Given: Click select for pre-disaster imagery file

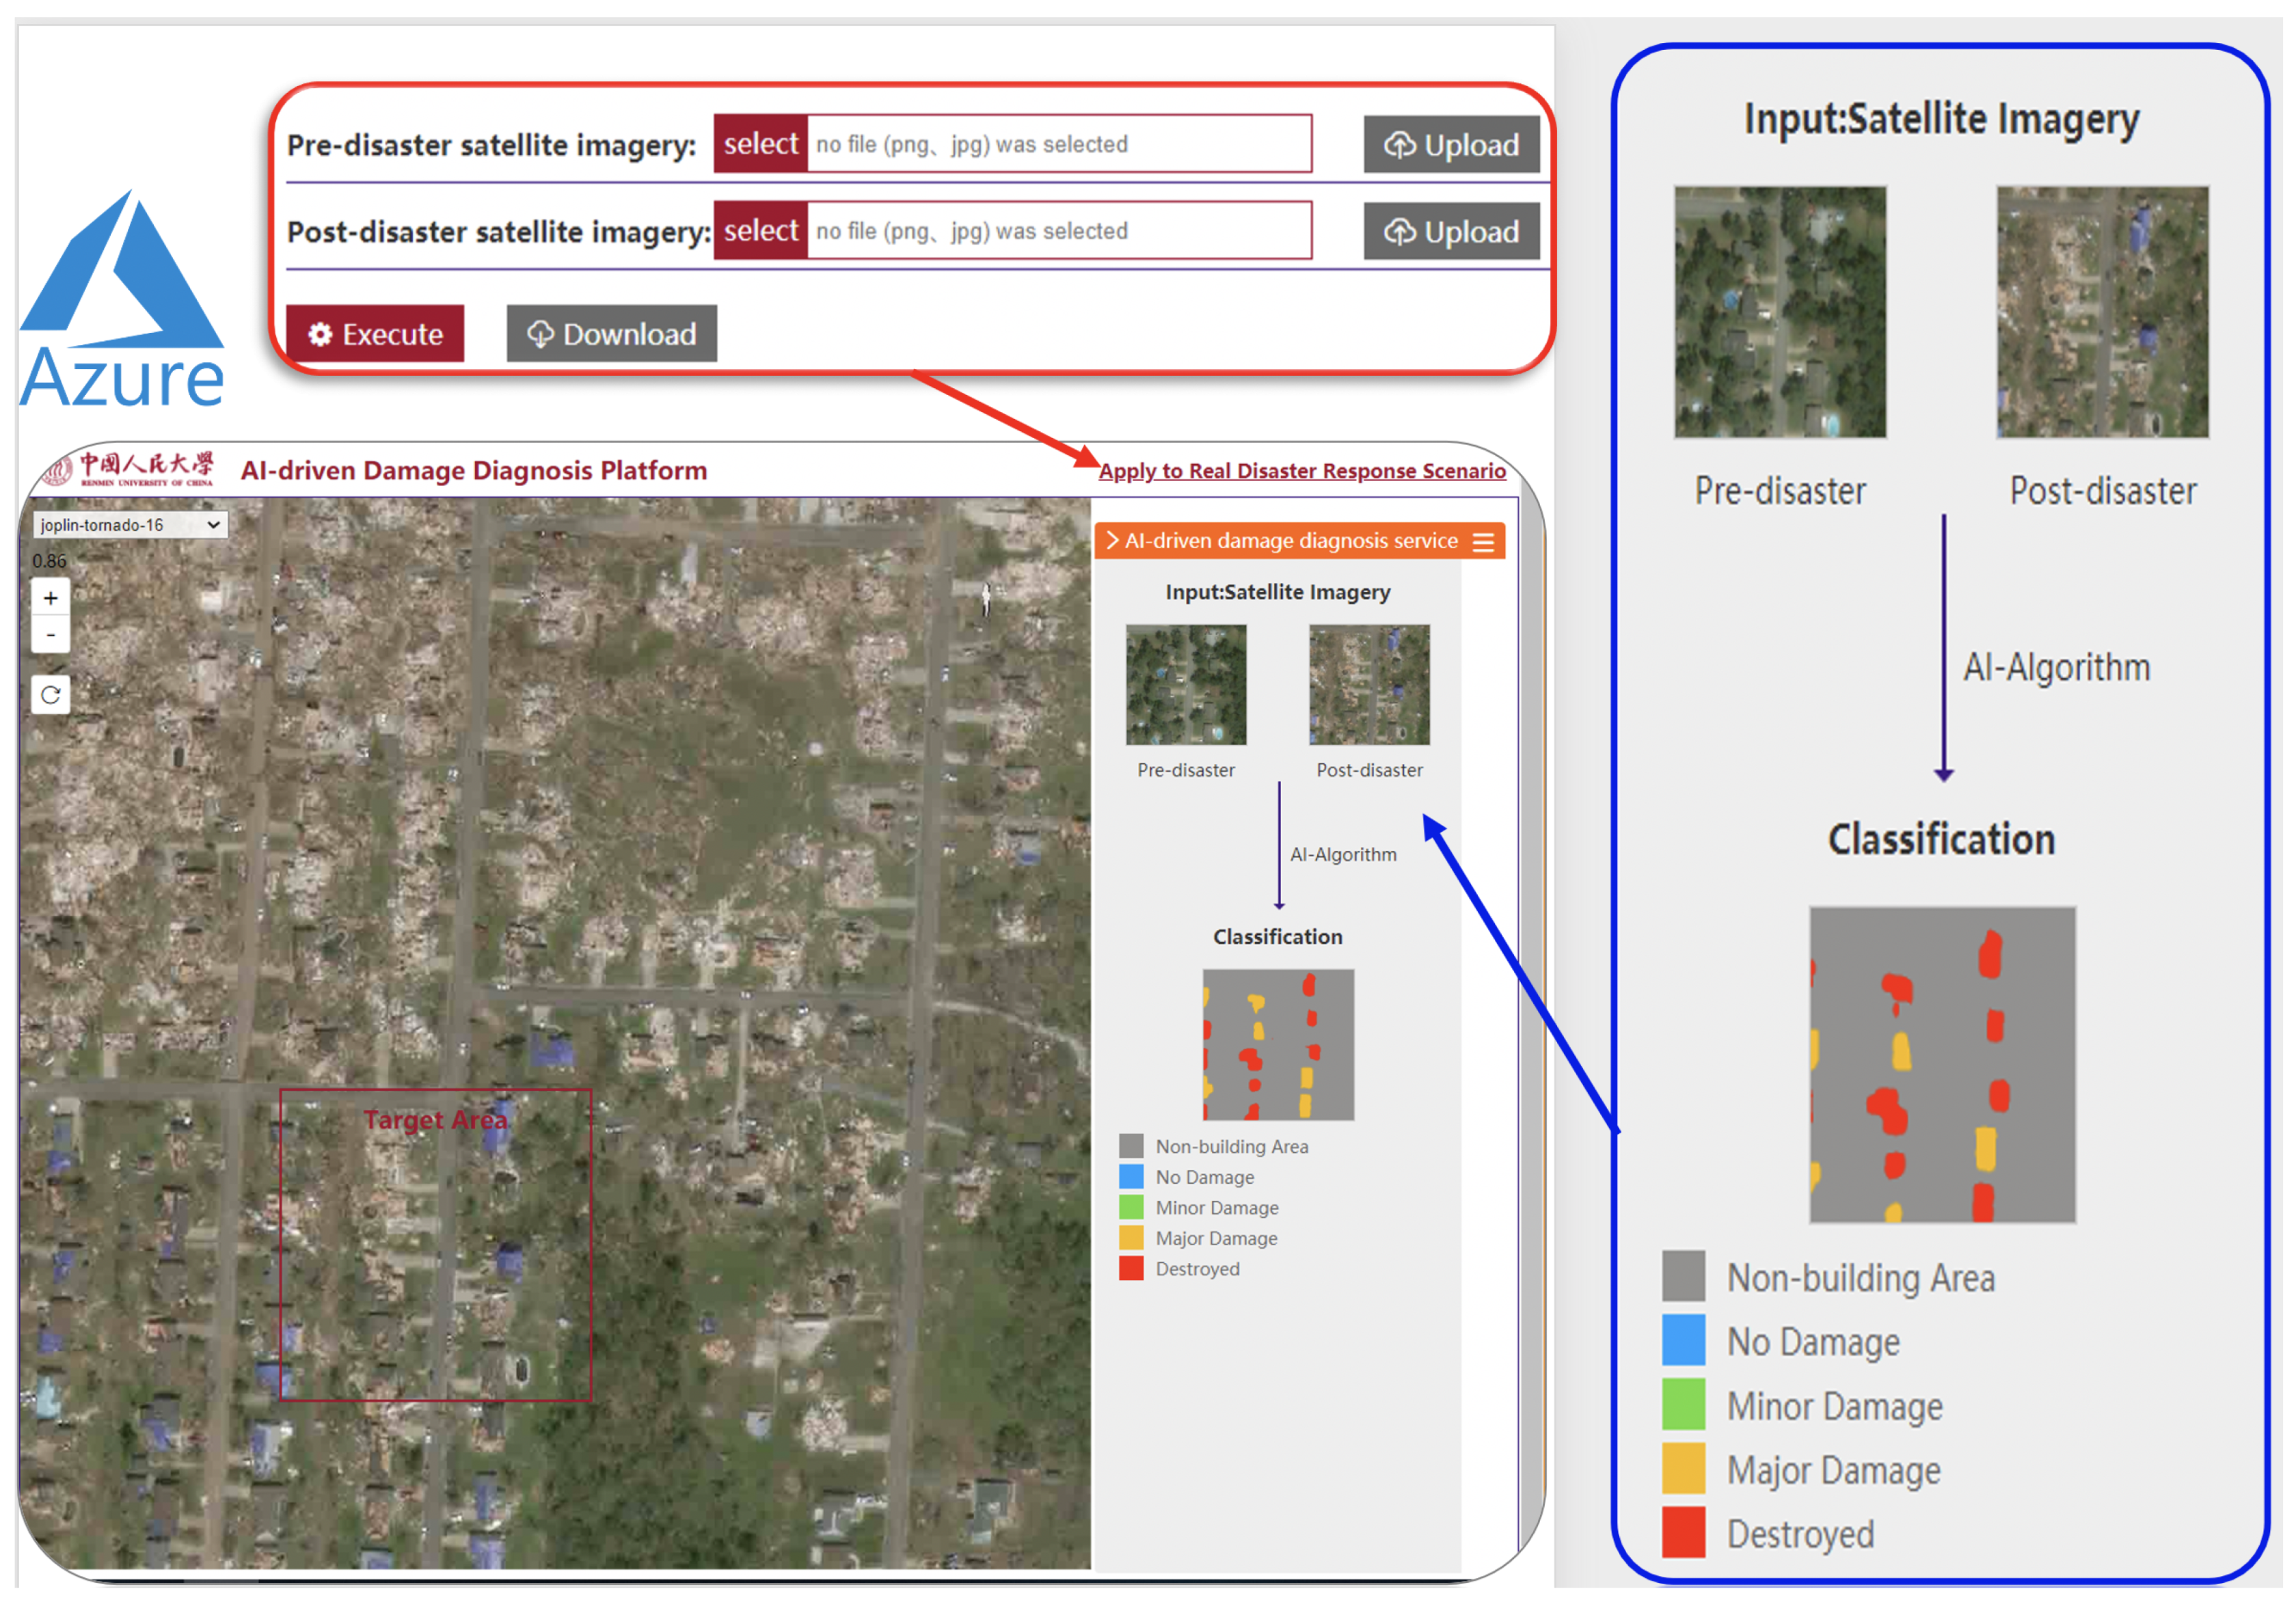Looking at the screenshot, I should pos(760,144).
